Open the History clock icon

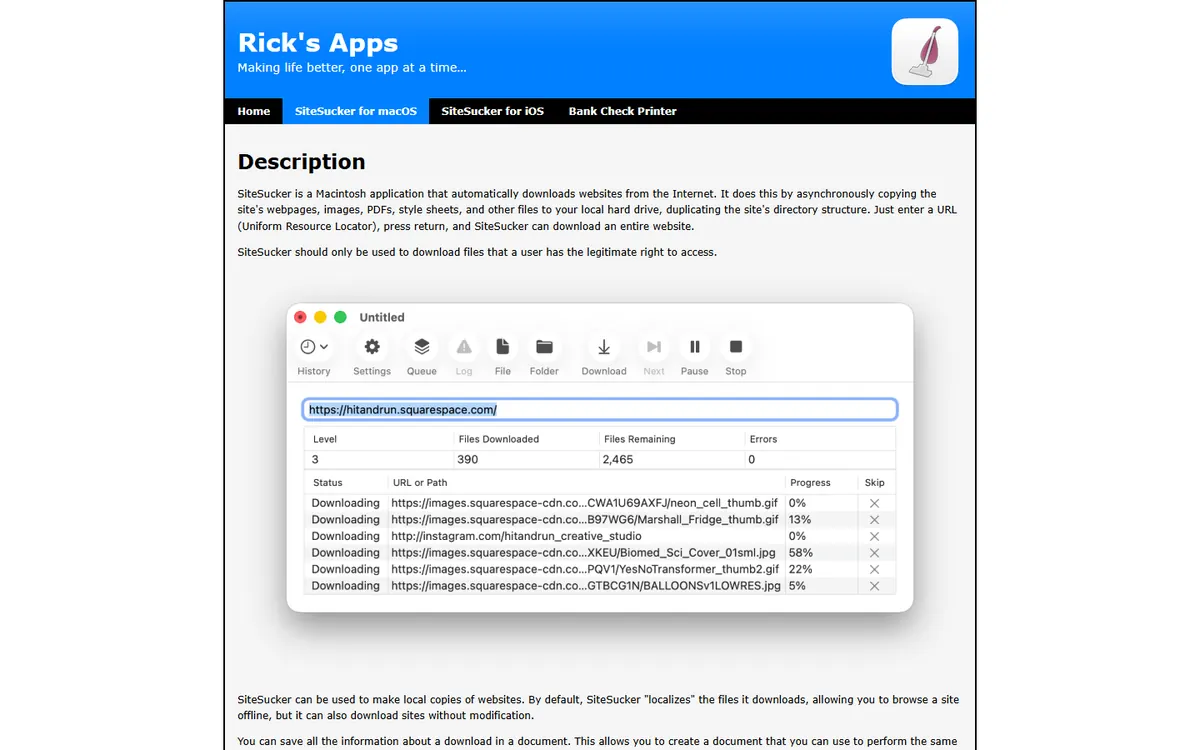[308, 347]
